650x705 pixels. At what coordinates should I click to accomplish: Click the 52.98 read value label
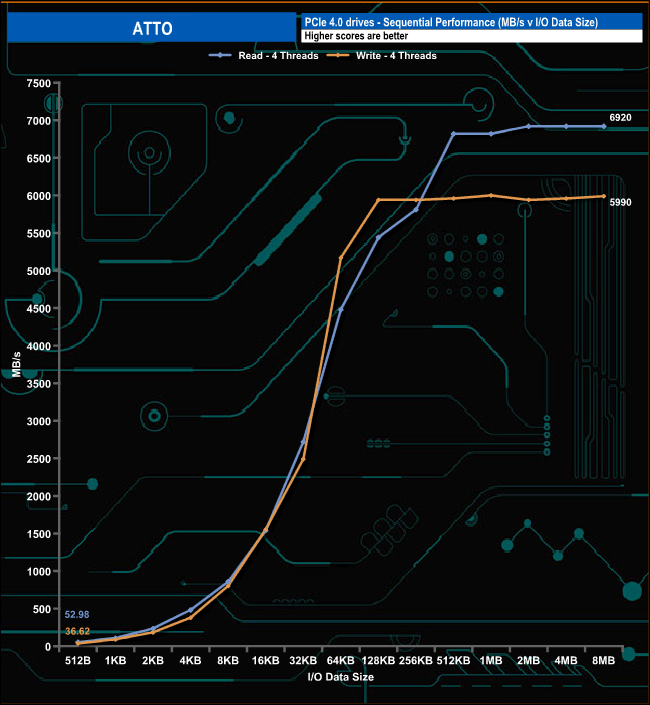[x=78, y=614]
